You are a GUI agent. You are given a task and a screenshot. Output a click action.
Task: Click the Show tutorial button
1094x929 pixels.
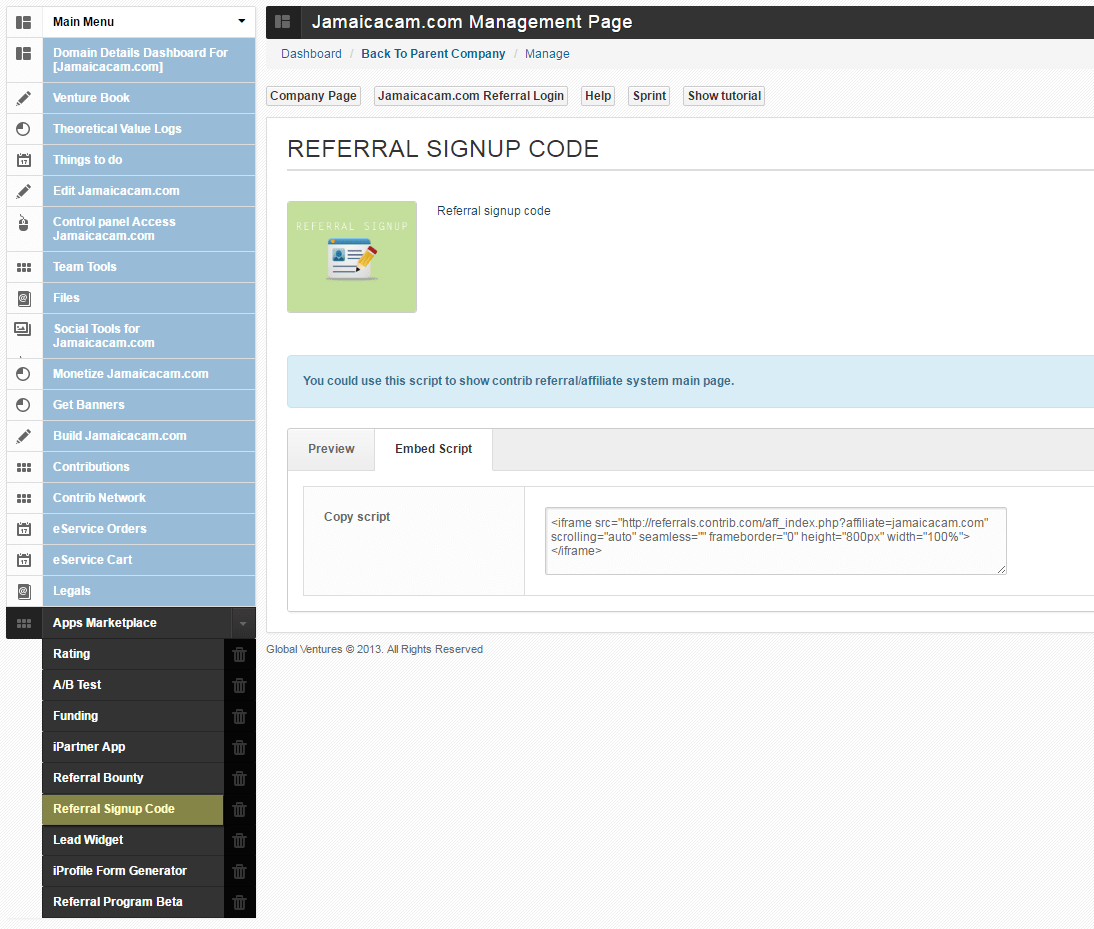pos(724,96)
